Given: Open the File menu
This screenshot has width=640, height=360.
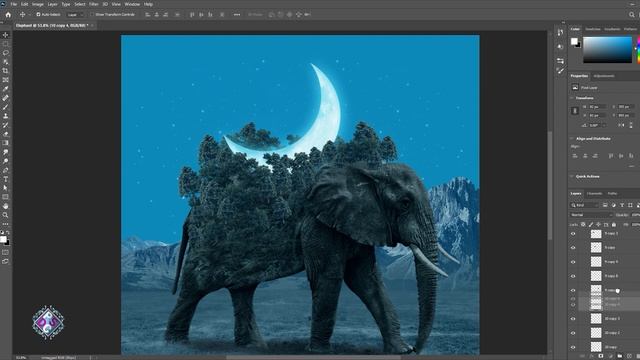Looking at the screenshot, I should point(14,4).
